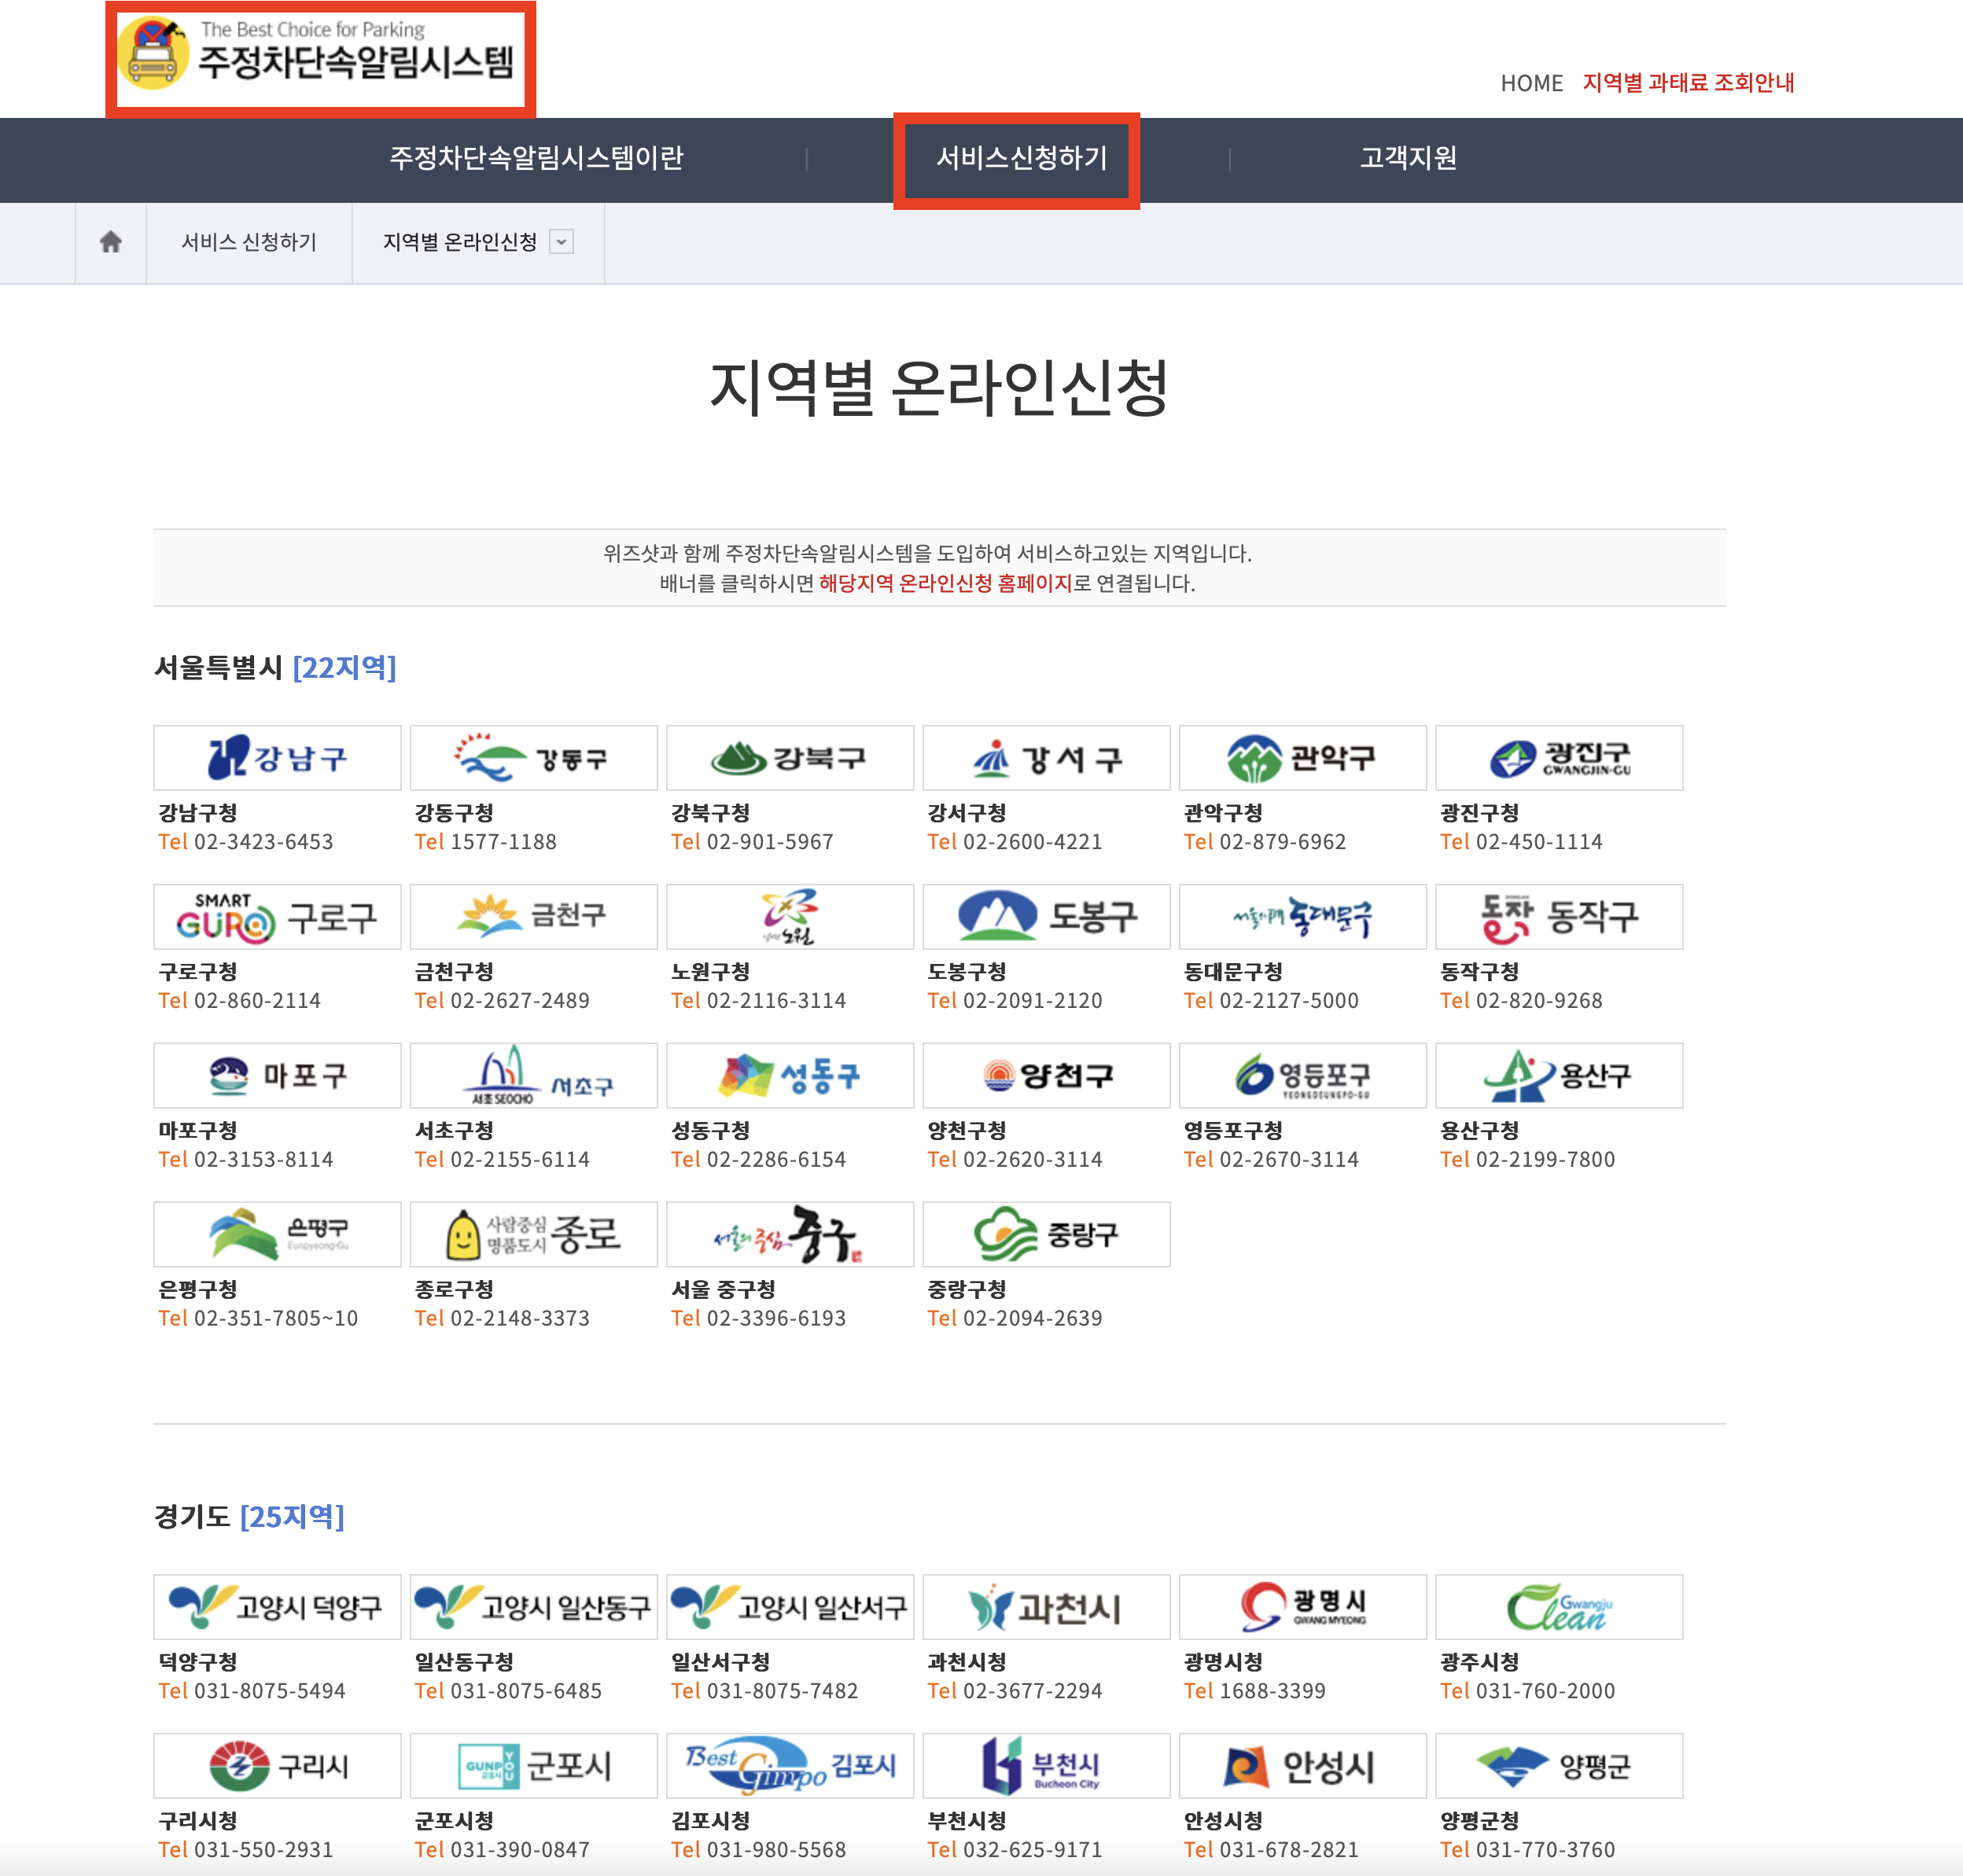Select the 부천시 Bucheon City banner
This screenshot has height=1876, width=1963.
[1045, 1766]
